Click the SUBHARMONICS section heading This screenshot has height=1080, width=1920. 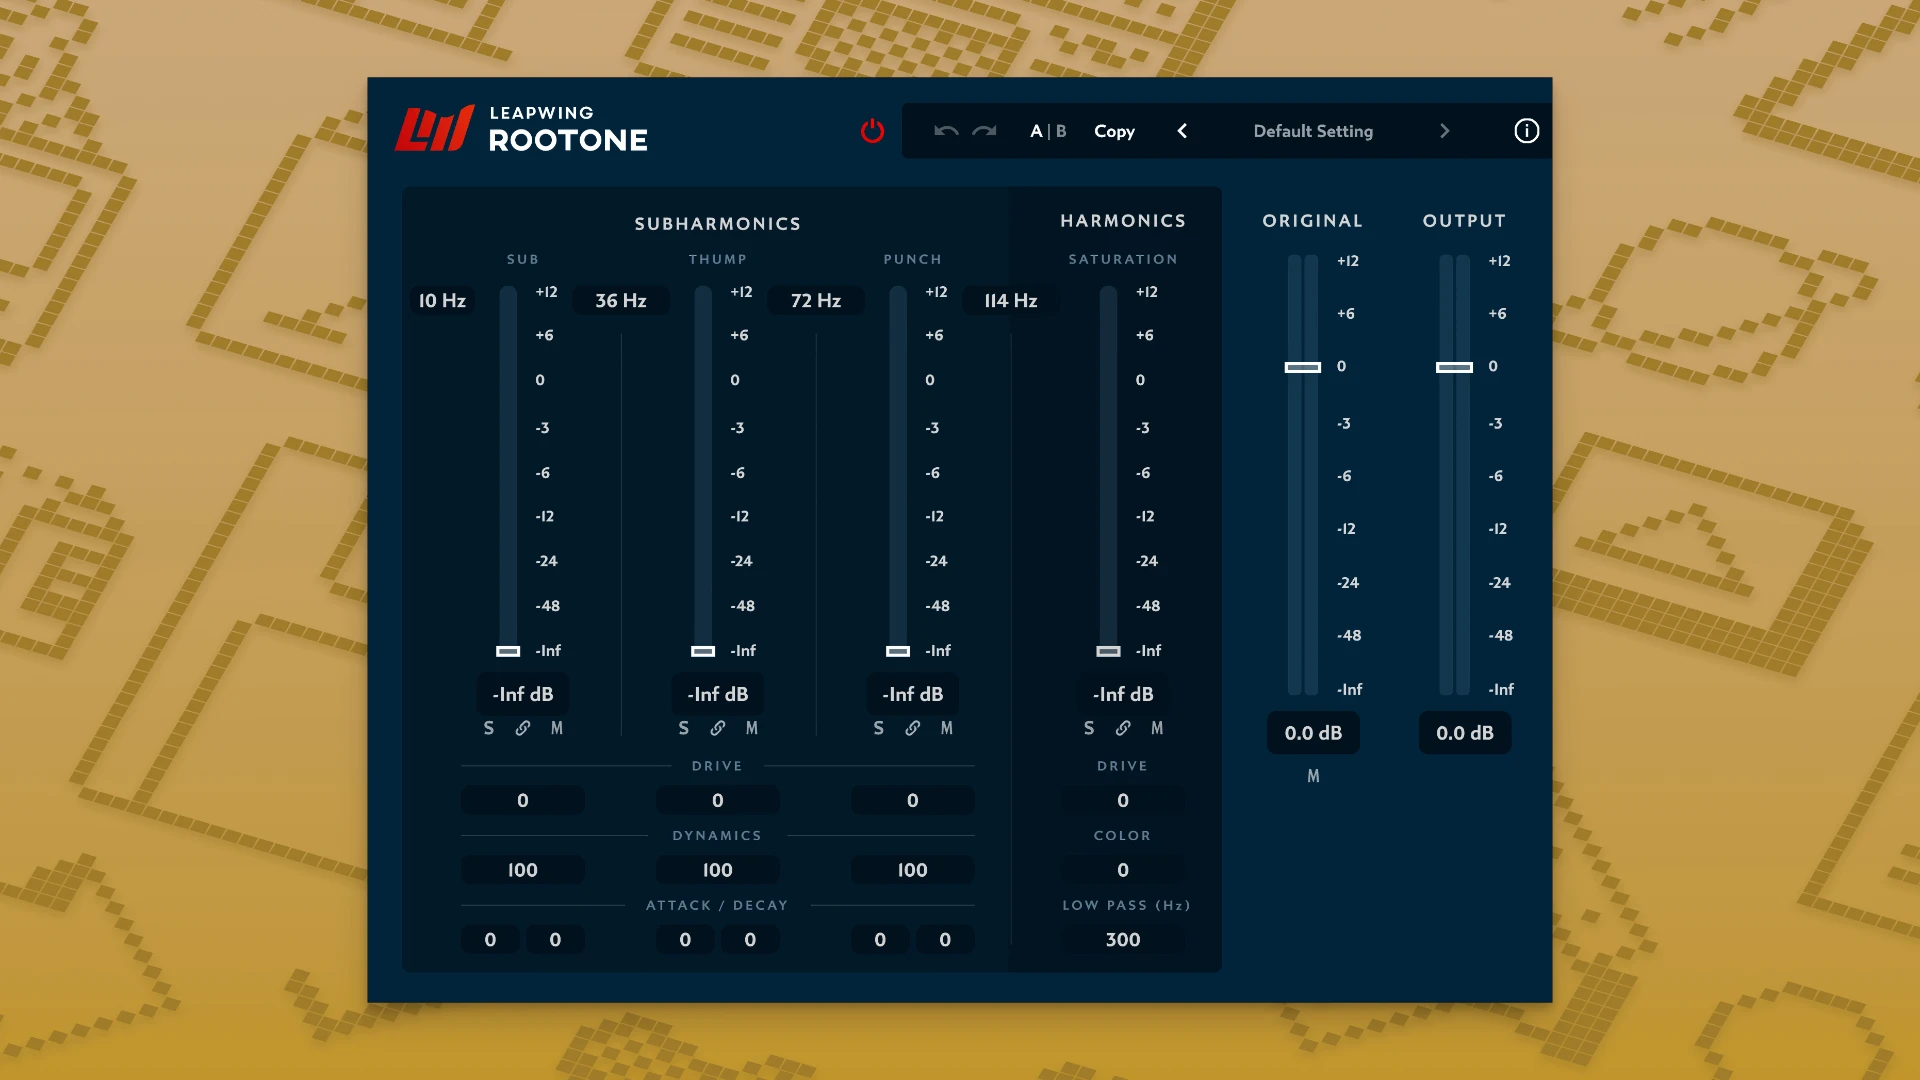(x=718, y=224)
